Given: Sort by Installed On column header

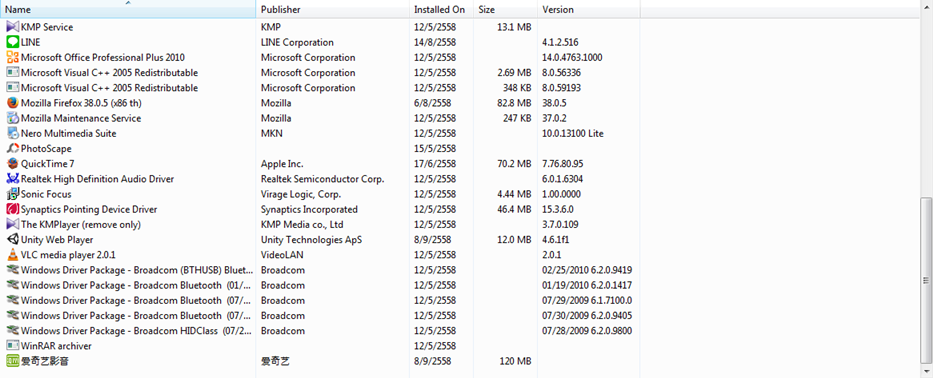Looking at the screenshot, I should 442,10.
